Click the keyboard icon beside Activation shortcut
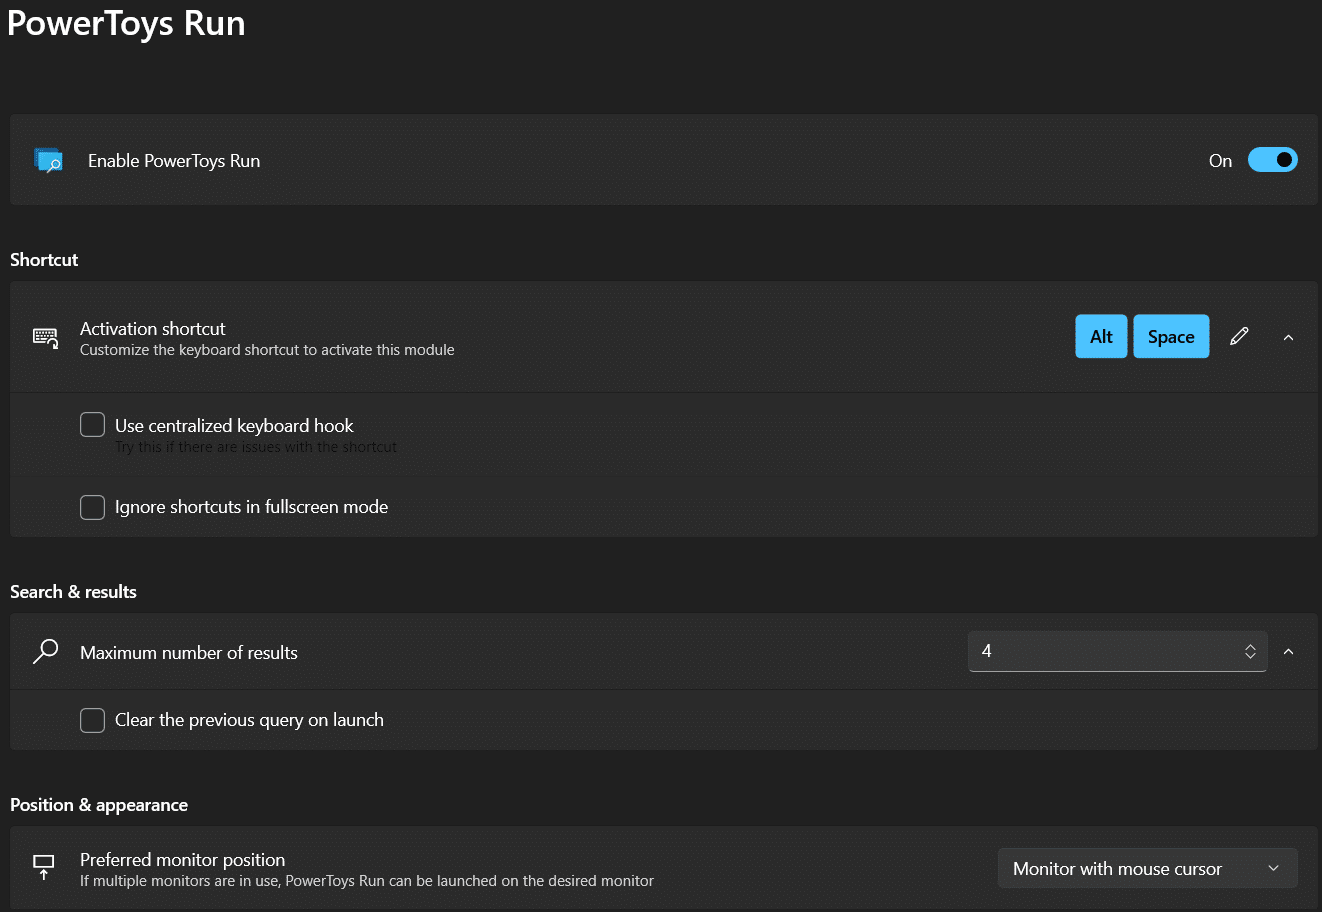1322x912 pixels. pos(46,338)
